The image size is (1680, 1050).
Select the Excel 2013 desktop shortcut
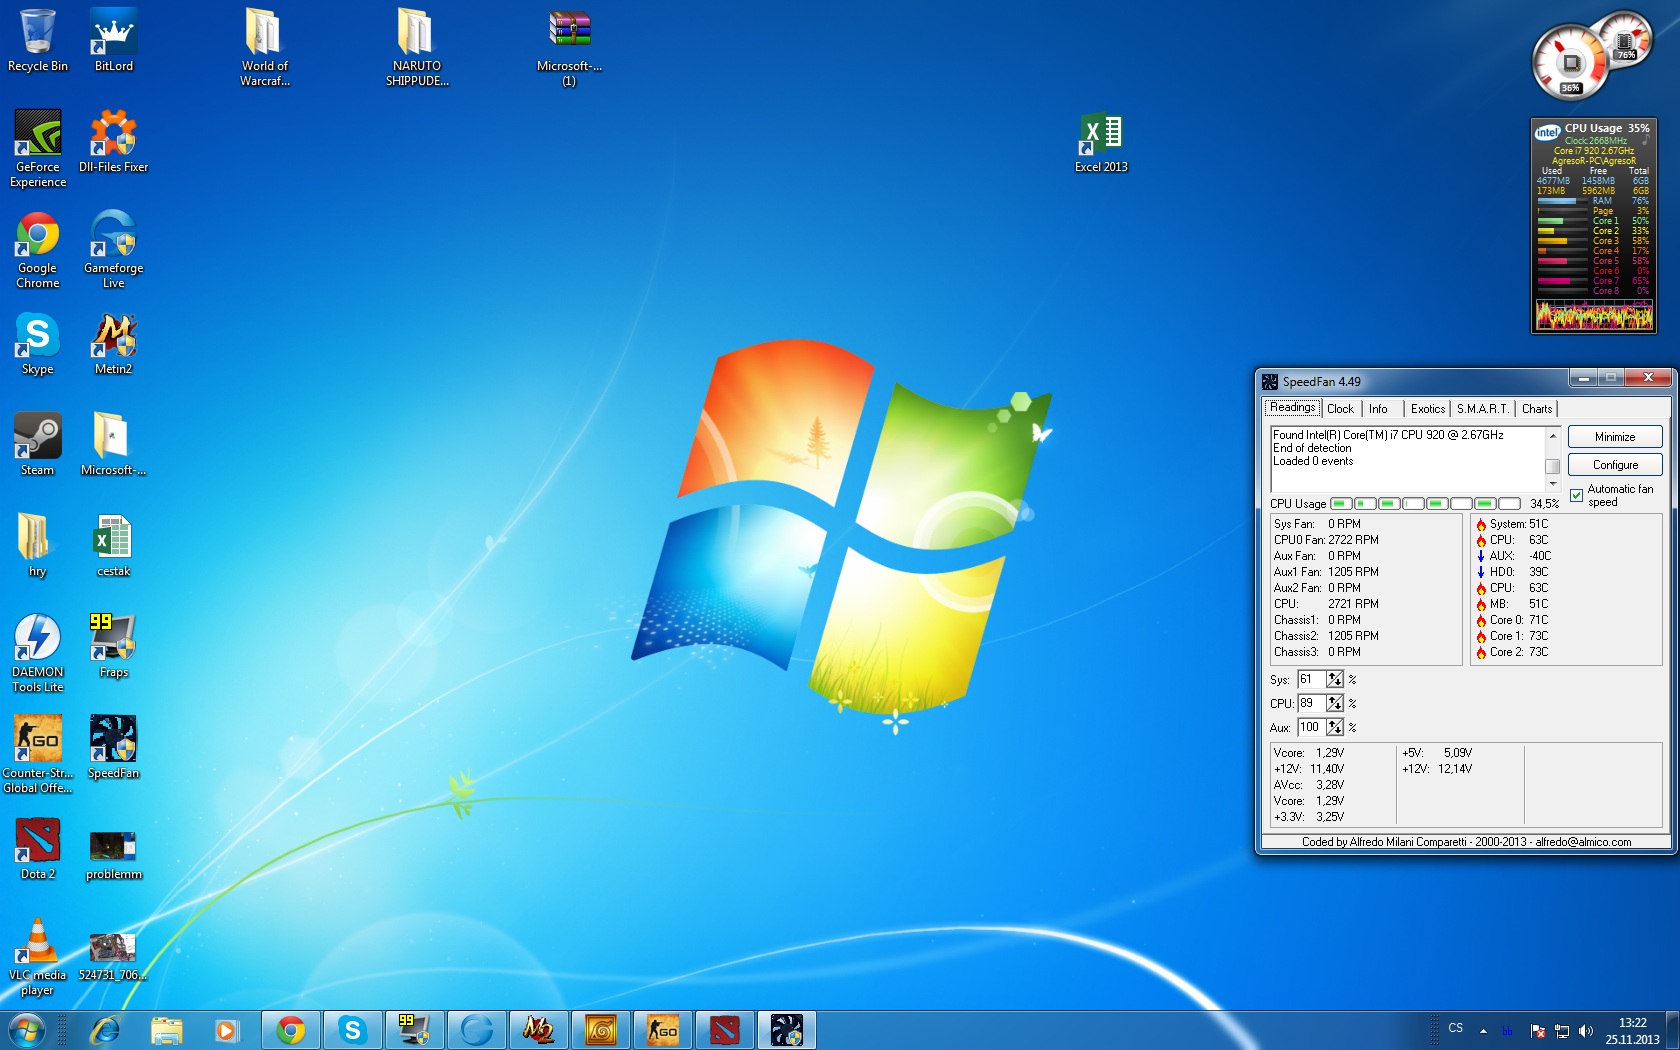[x=1101, y=142]
